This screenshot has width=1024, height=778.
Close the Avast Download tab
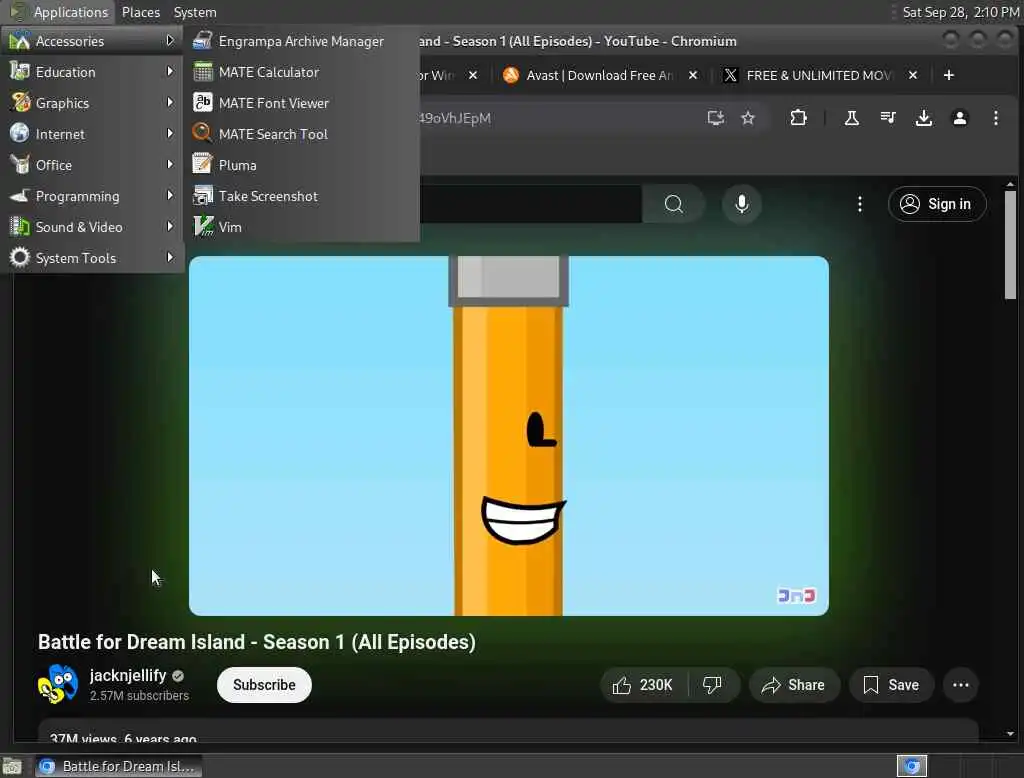[693, 75]
